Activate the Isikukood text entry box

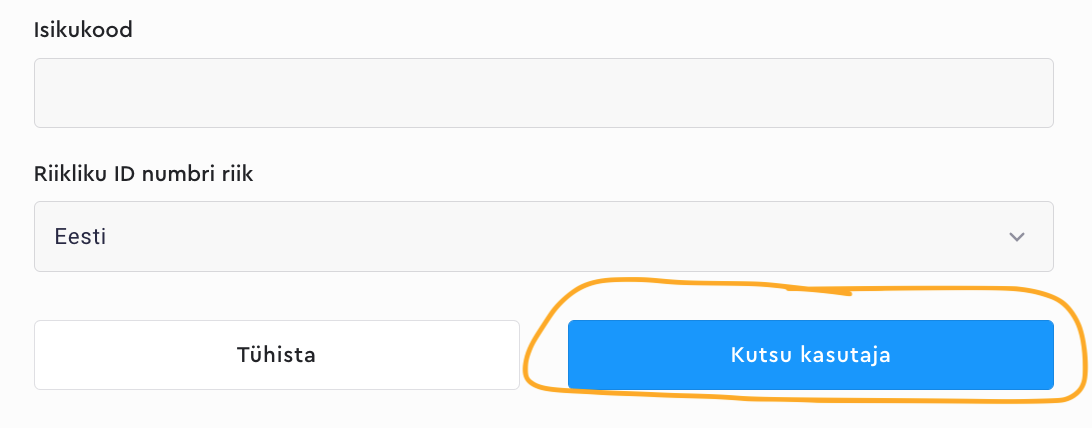point(543,93)
